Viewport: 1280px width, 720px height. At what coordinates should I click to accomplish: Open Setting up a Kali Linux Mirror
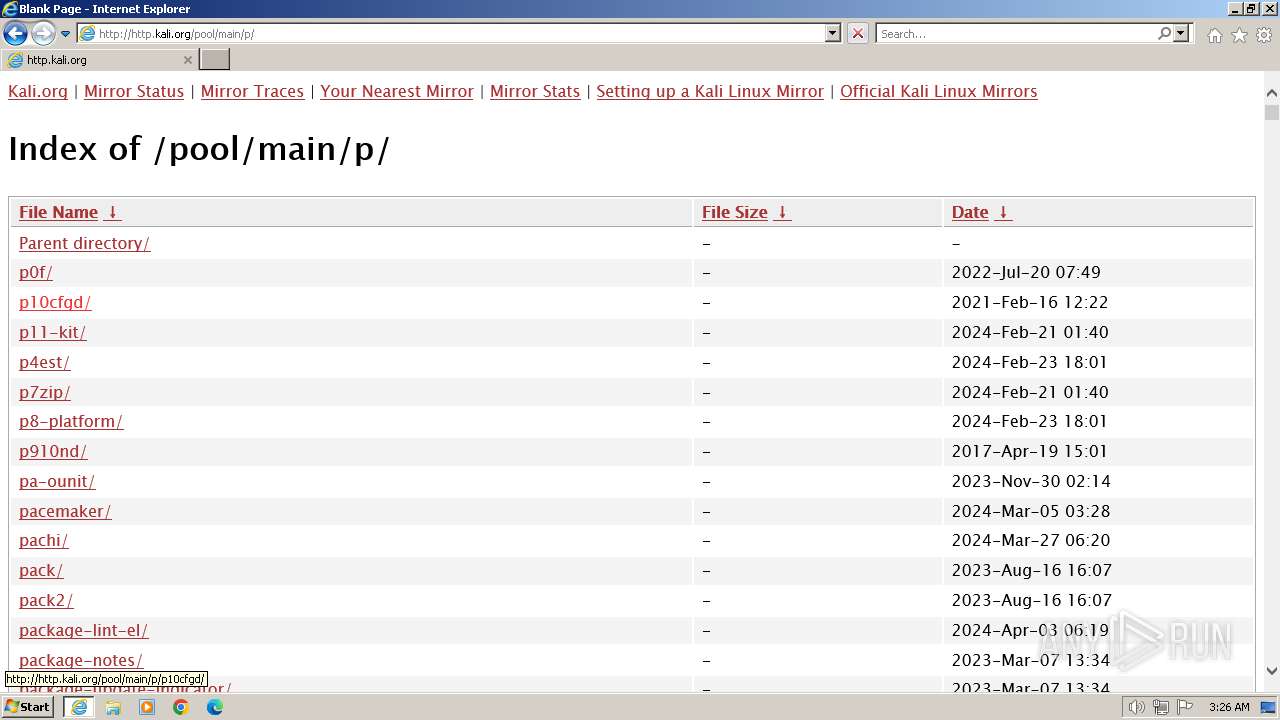tap(710, 91)
